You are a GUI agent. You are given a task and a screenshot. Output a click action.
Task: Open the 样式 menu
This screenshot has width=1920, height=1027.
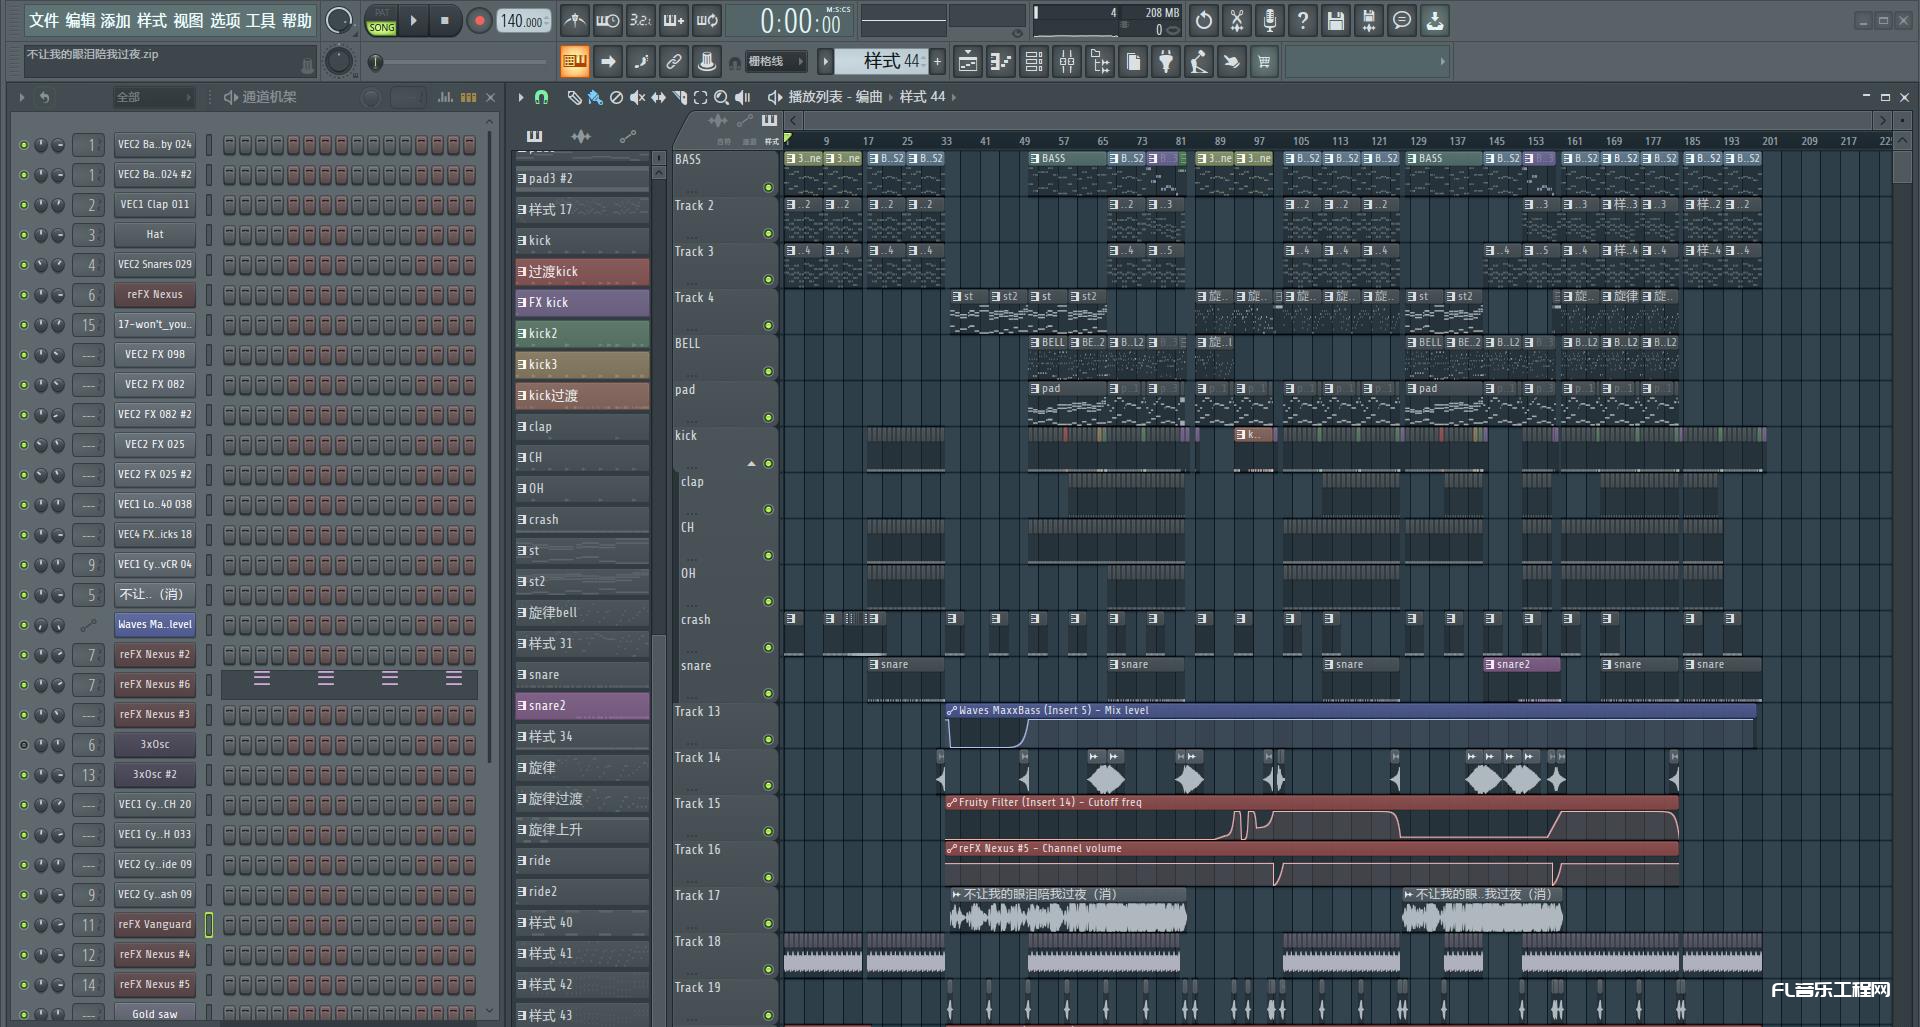[x=152, y=20]
